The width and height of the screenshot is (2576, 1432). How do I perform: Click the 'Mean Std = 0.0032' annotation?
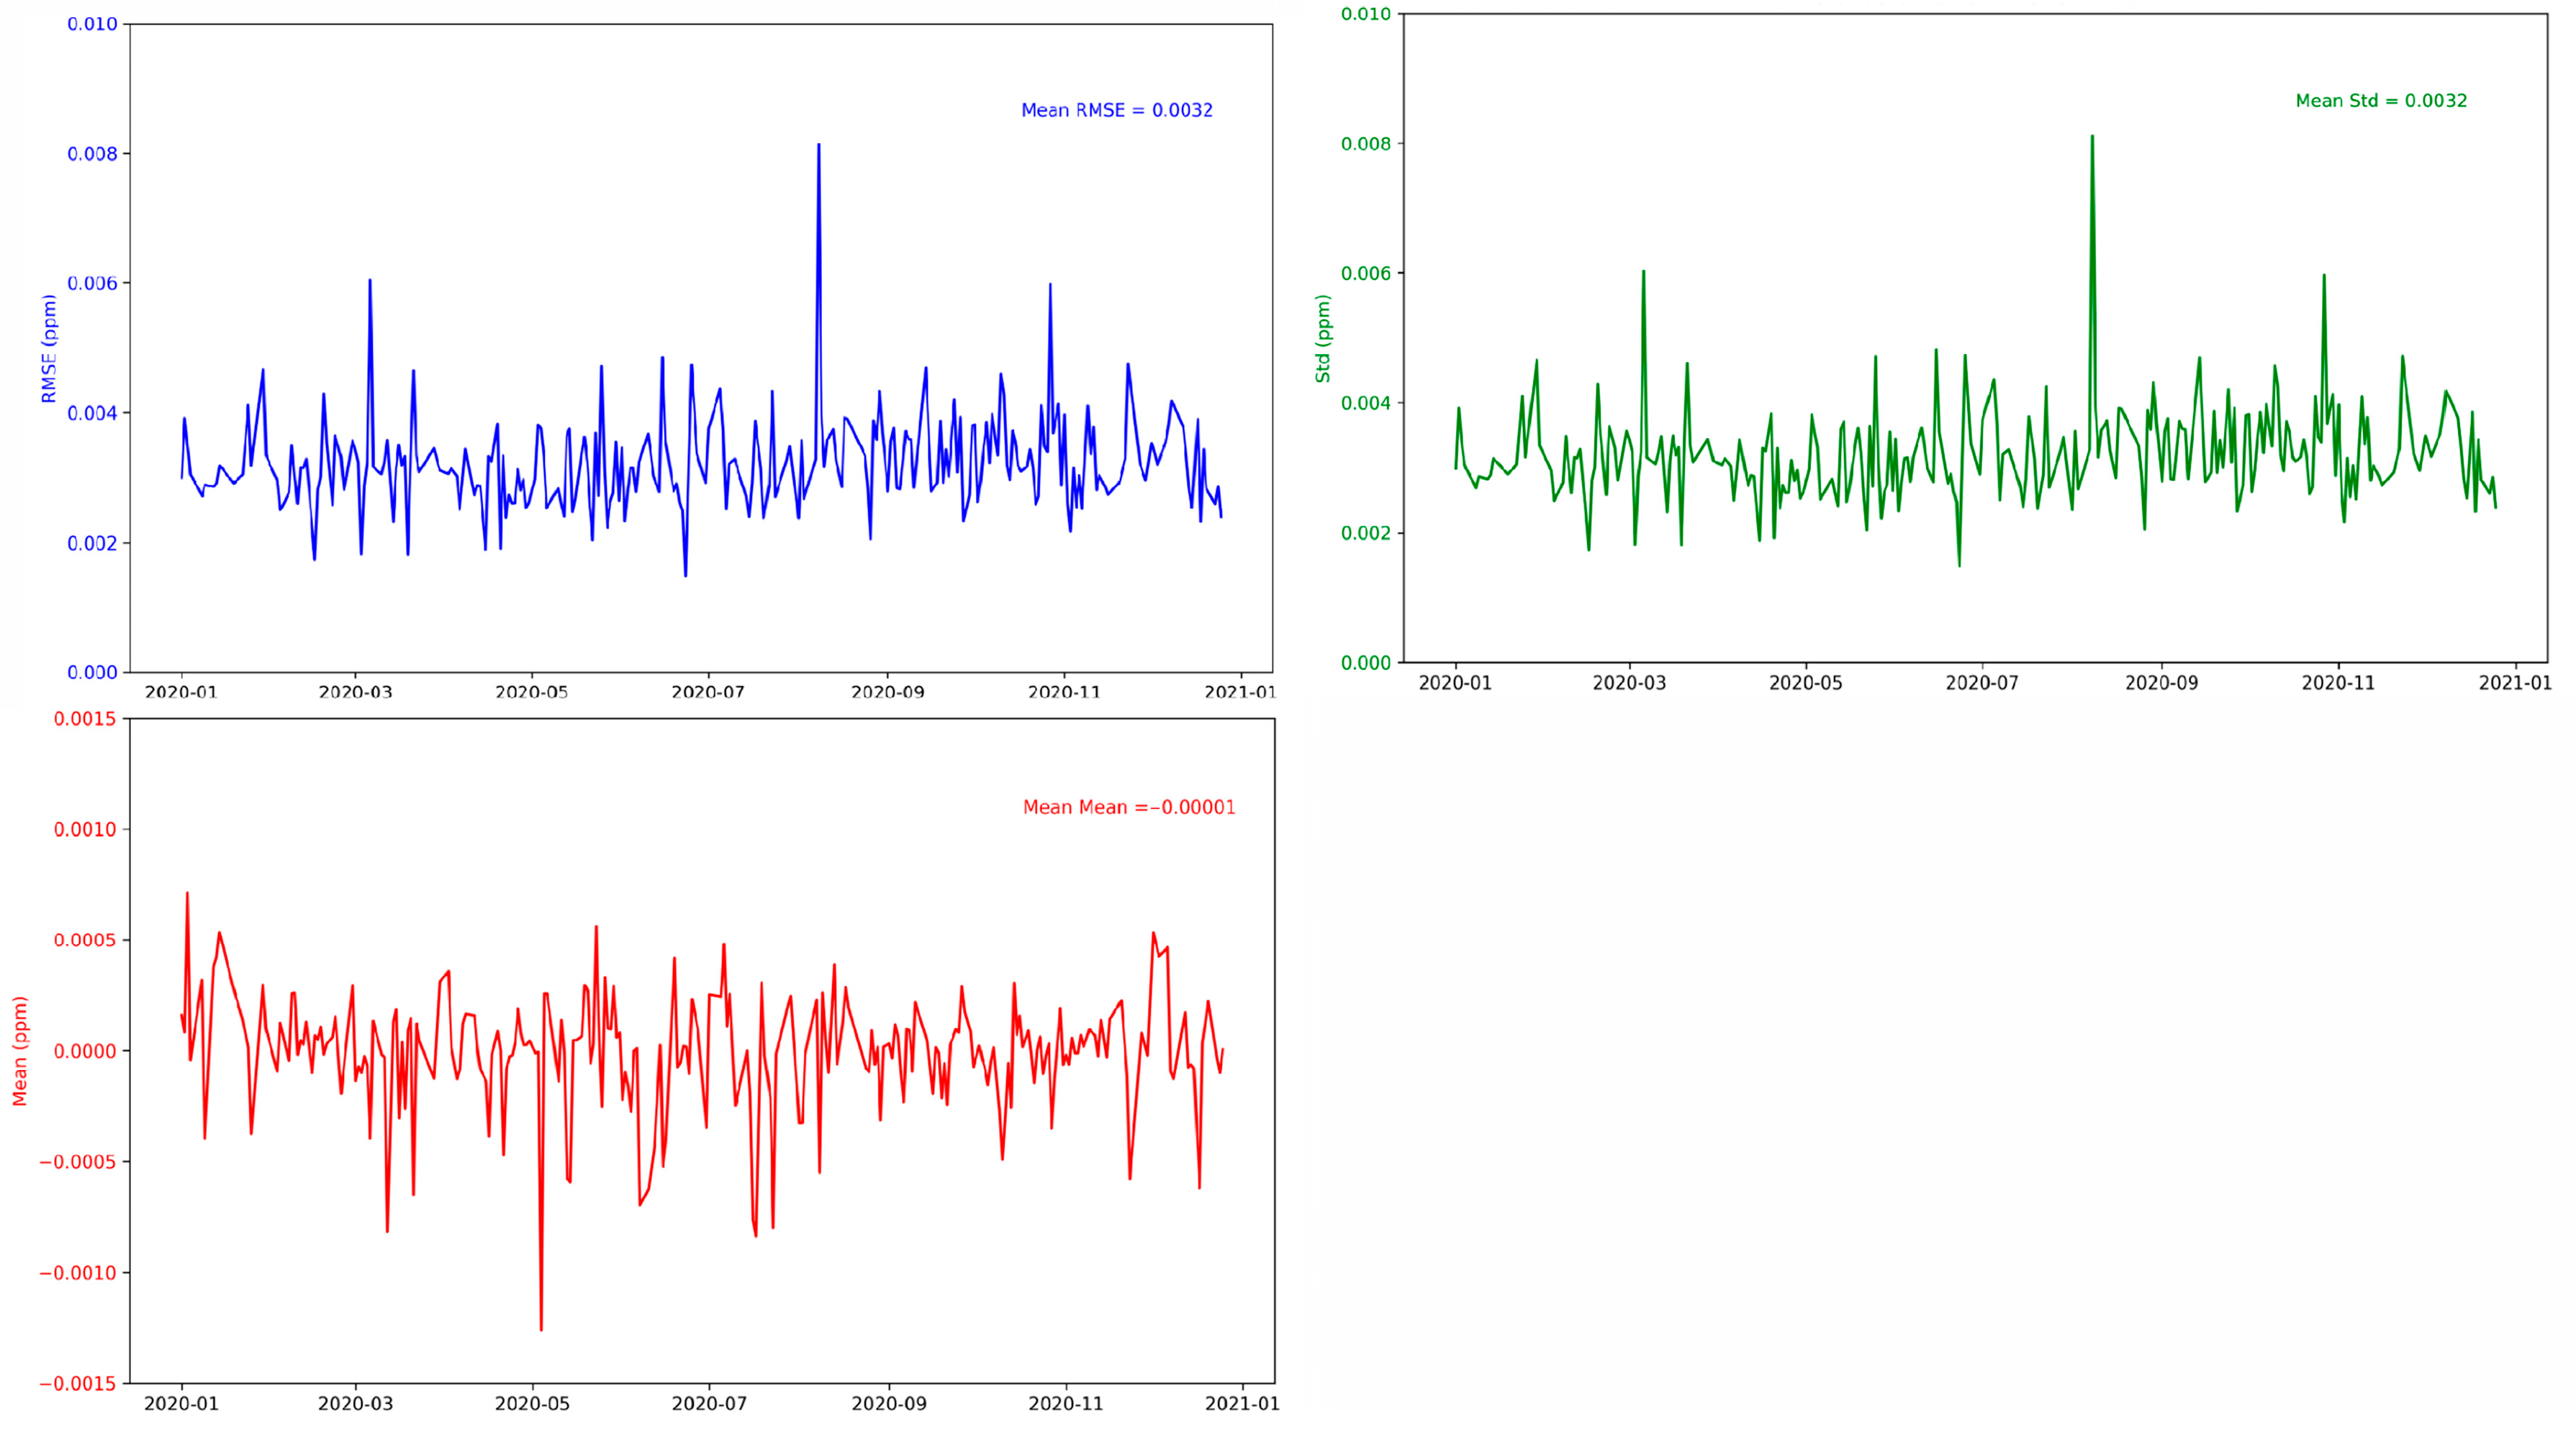pyautogui.click(x=2380, y=101)
